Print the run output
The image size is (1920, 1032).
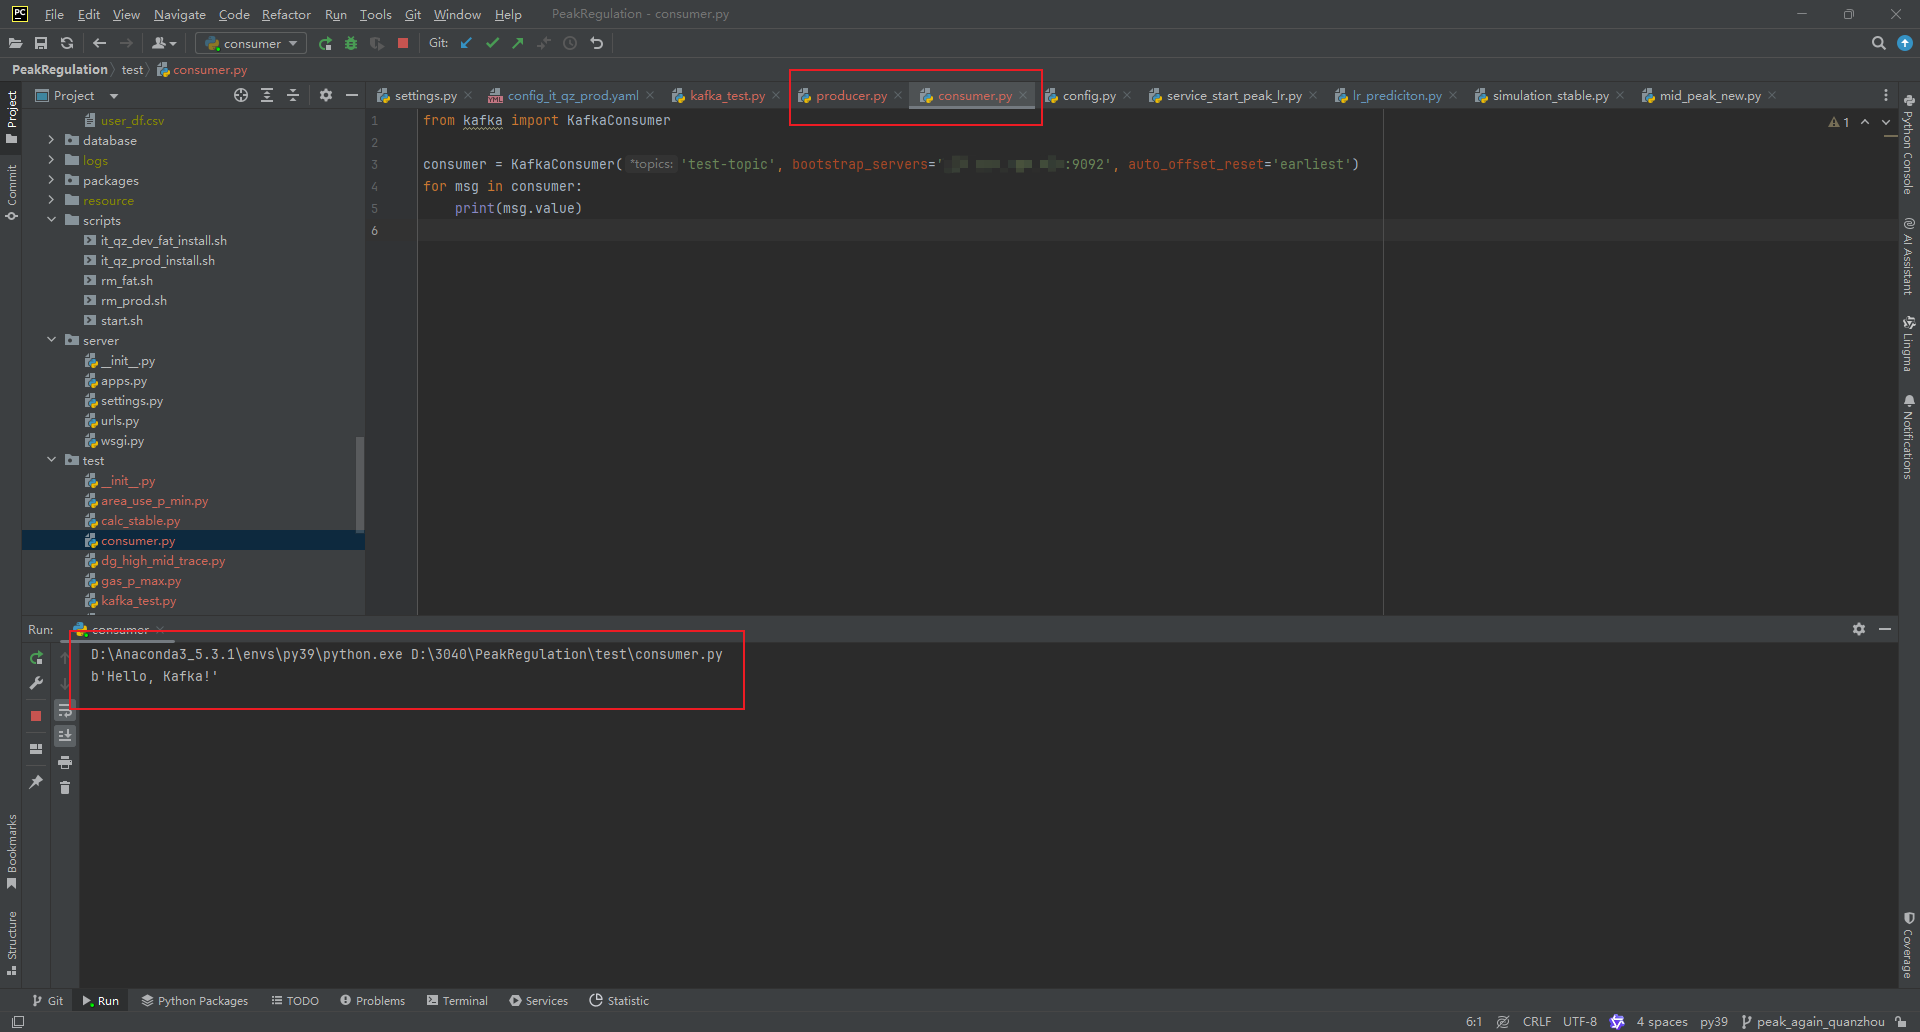pos(65,762)
